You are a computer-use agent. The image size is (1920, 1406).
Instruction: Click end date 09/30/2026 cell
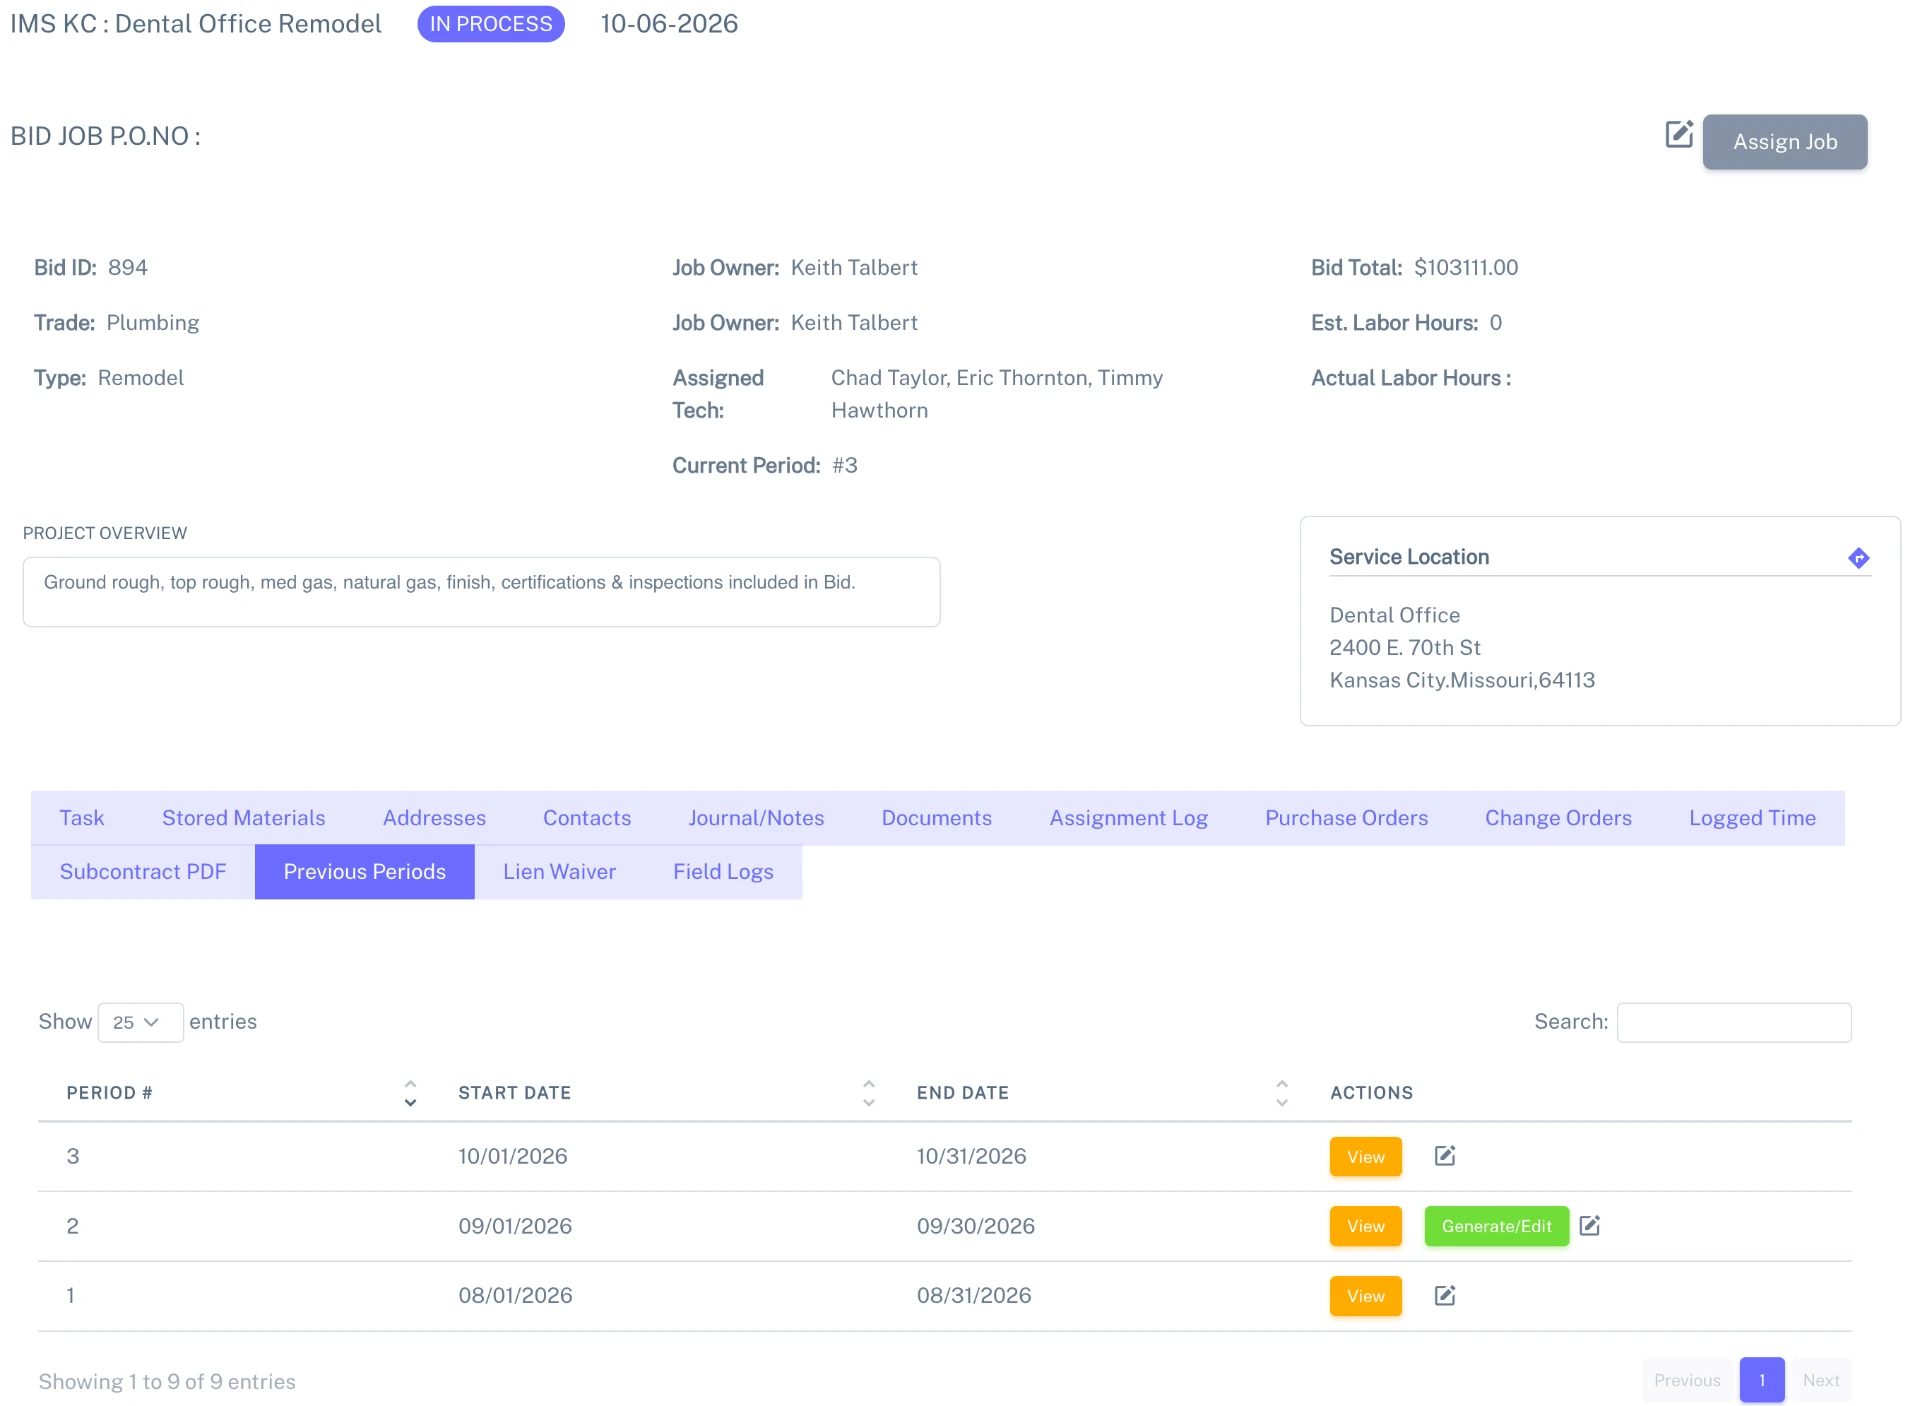976,1226
